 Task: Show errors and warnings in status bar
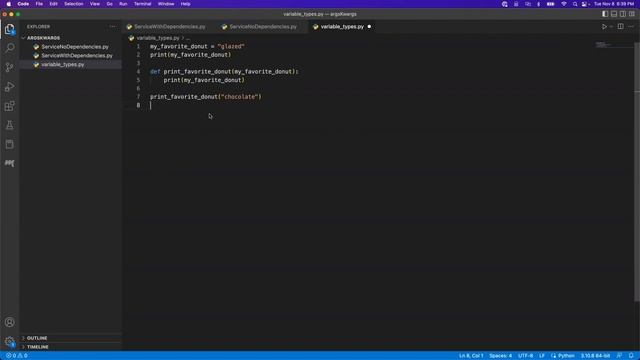[x=17, y=356]
